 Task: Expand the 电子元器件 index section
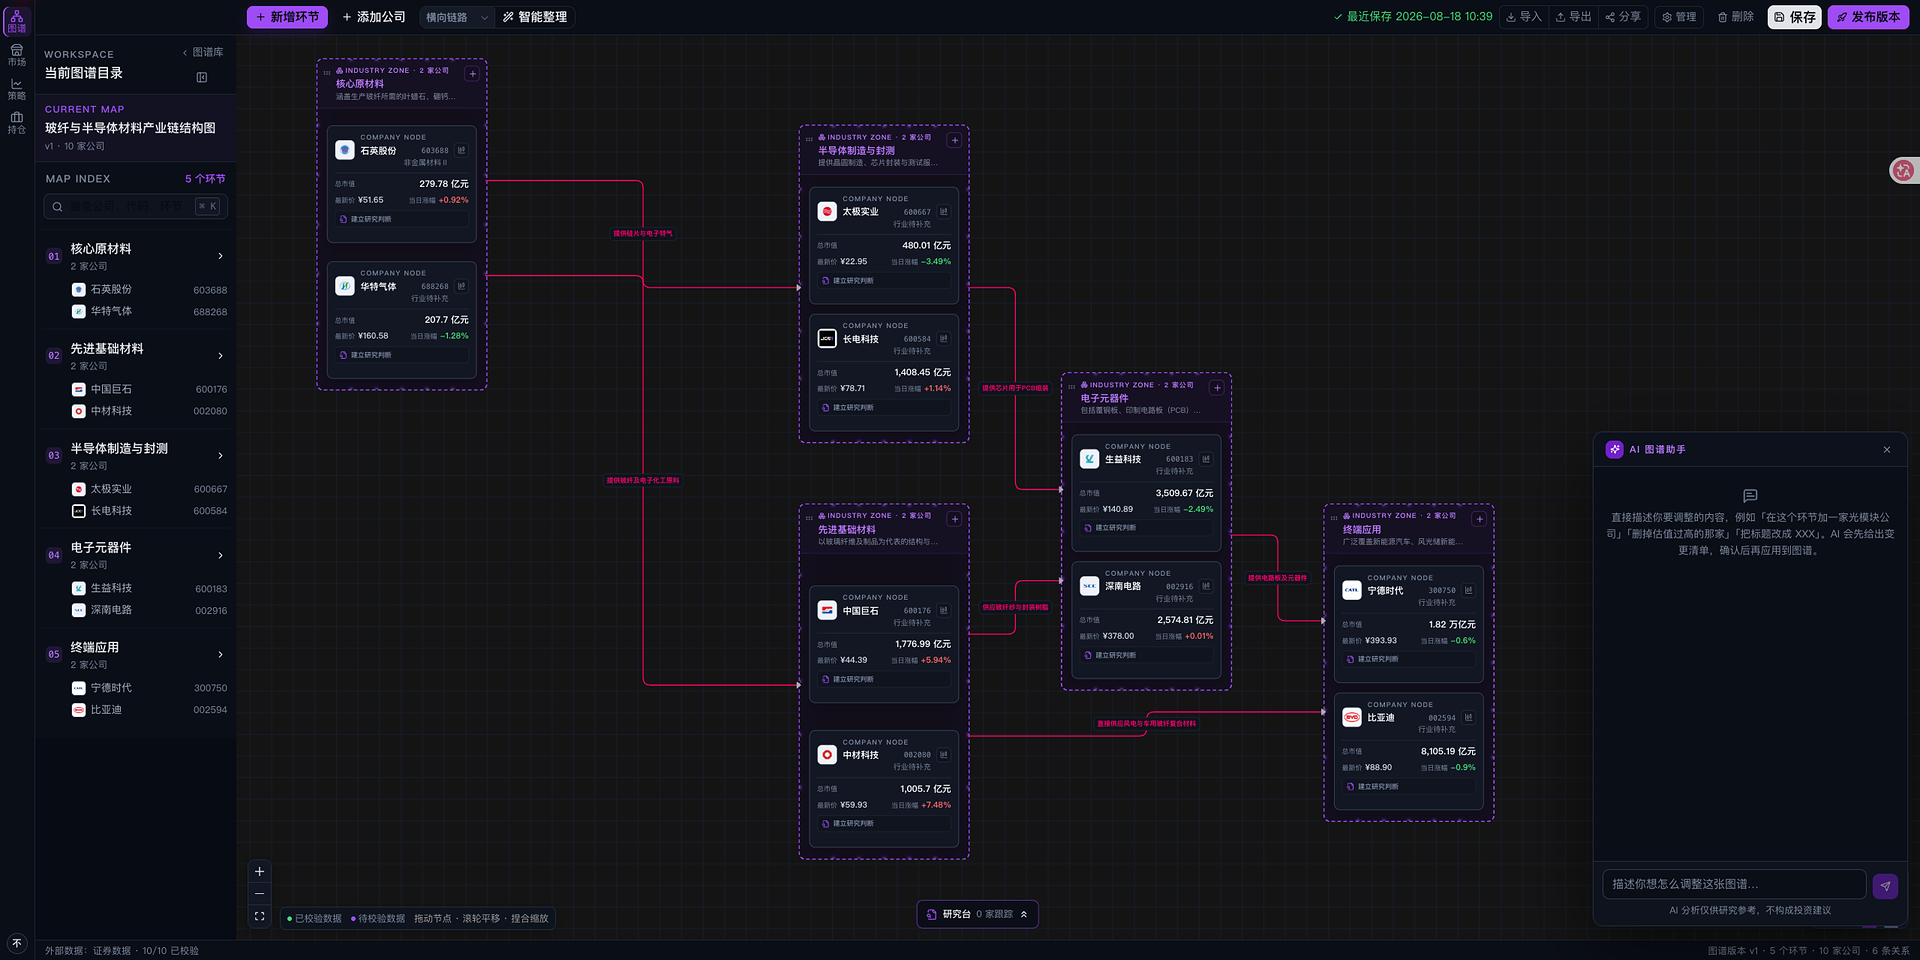pos(220,555)
